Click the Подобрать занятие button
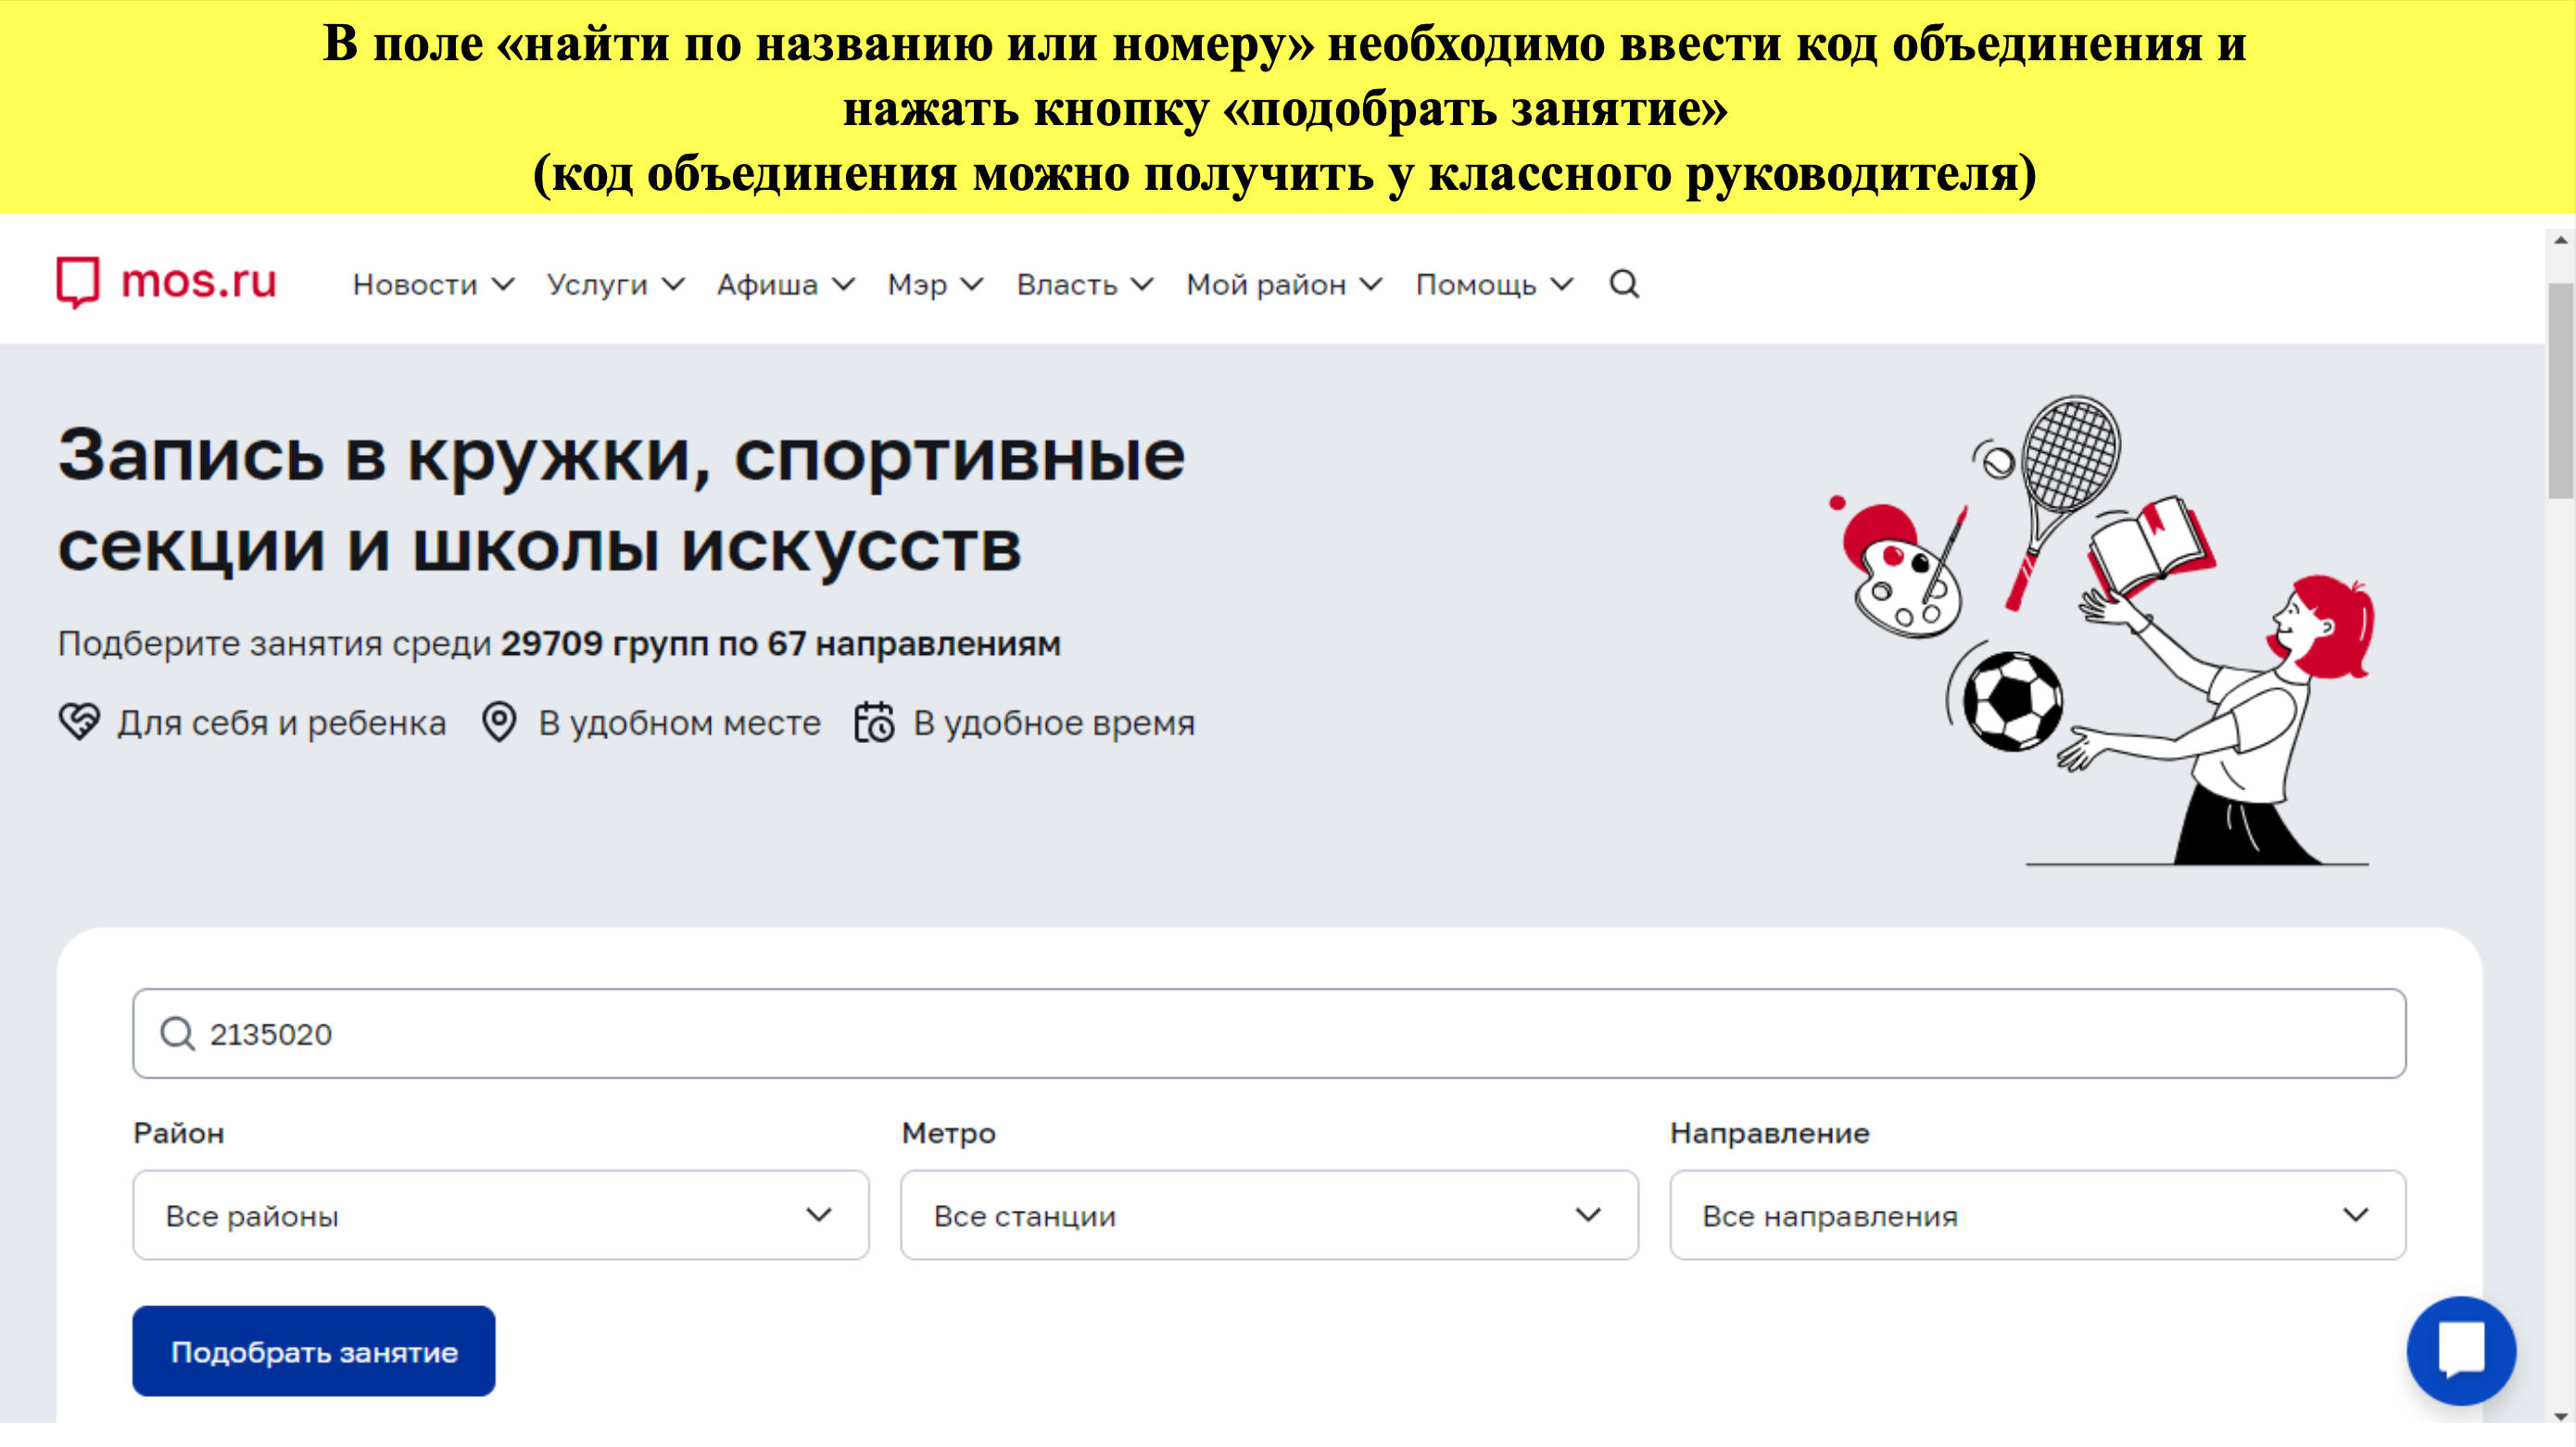Image resolution: width=2576 pixels, height=1447 pixels. click(314, 1351)
